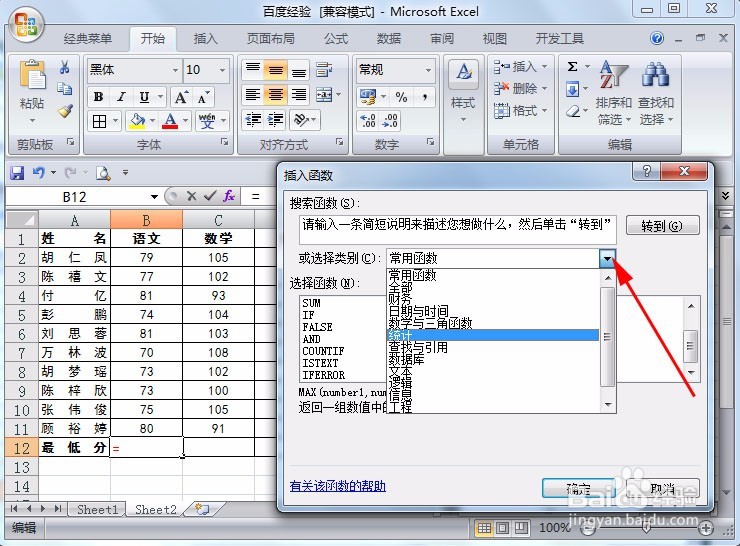Click the Merge and Center icon
740x546 pixels.
(324, 95)
